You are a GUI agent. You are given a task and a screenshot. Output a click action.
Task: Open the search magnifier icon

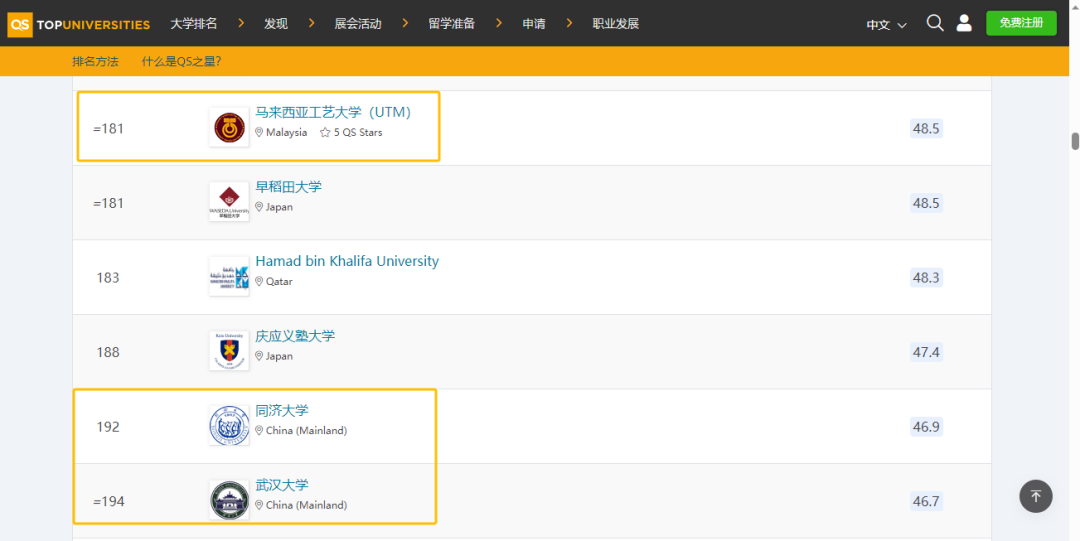click(935, 23)
